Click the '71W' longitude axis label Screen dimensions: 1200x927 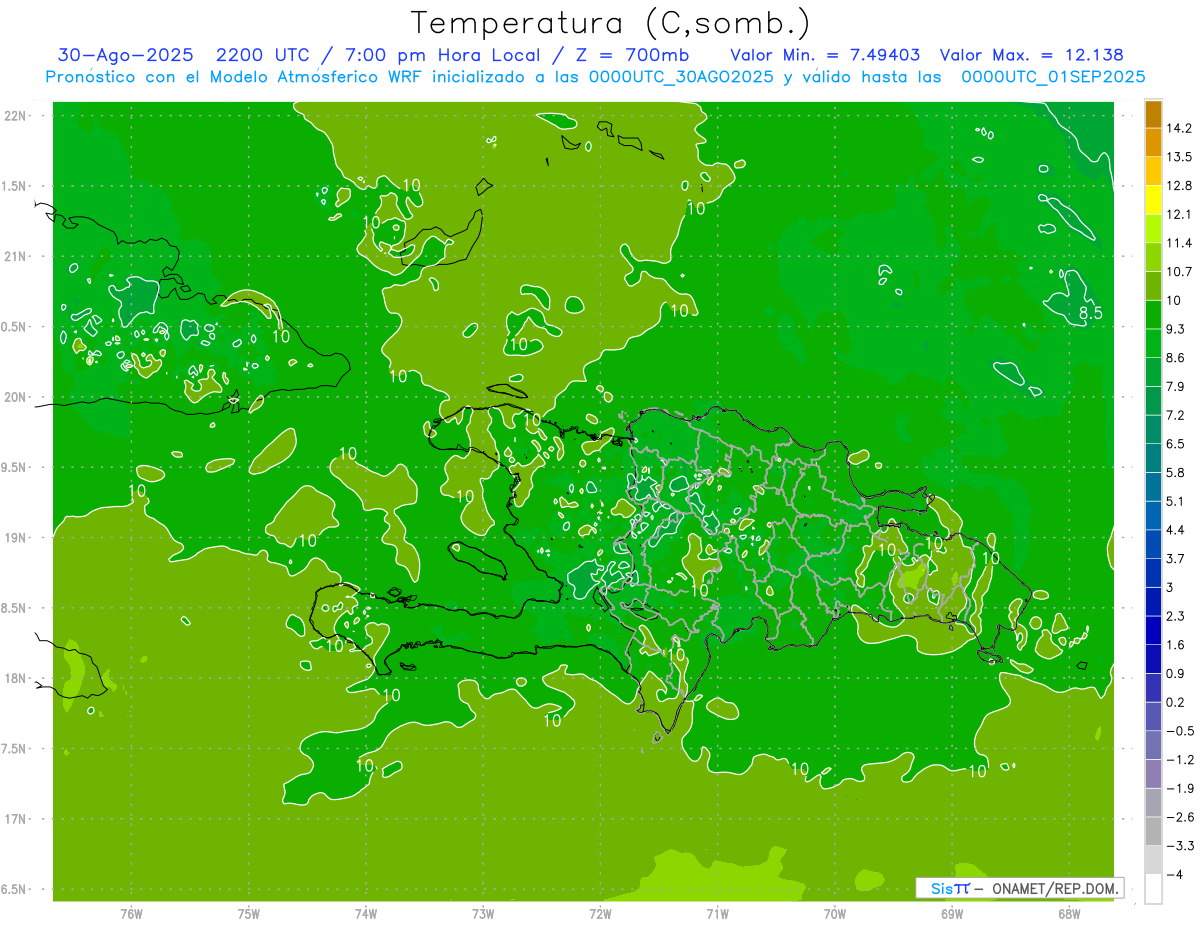pyautogui.click(x=717, y=913)
